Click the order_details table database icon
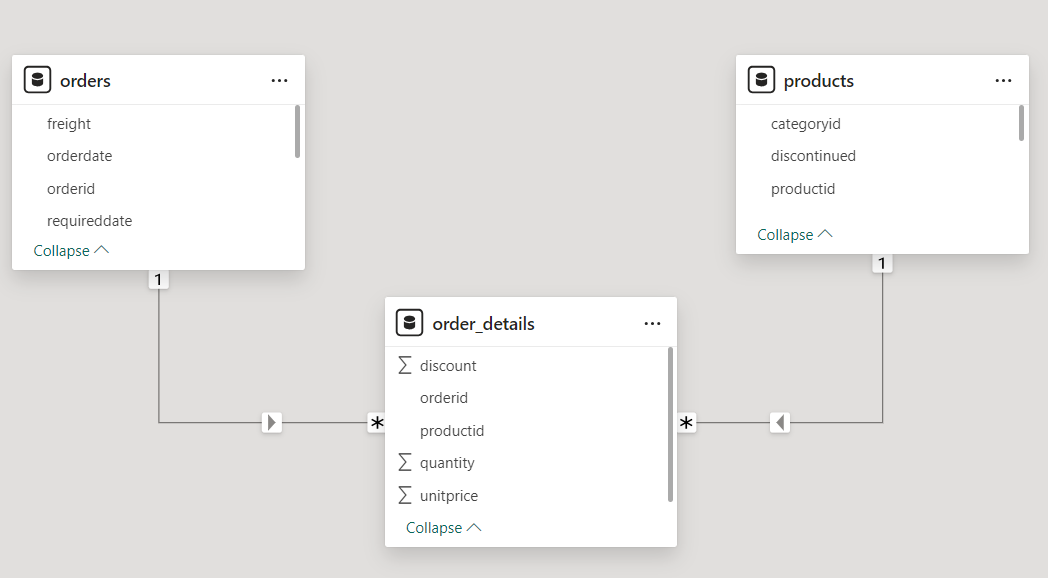Viewport: 1048px width, 578px height. coord(409,323)
